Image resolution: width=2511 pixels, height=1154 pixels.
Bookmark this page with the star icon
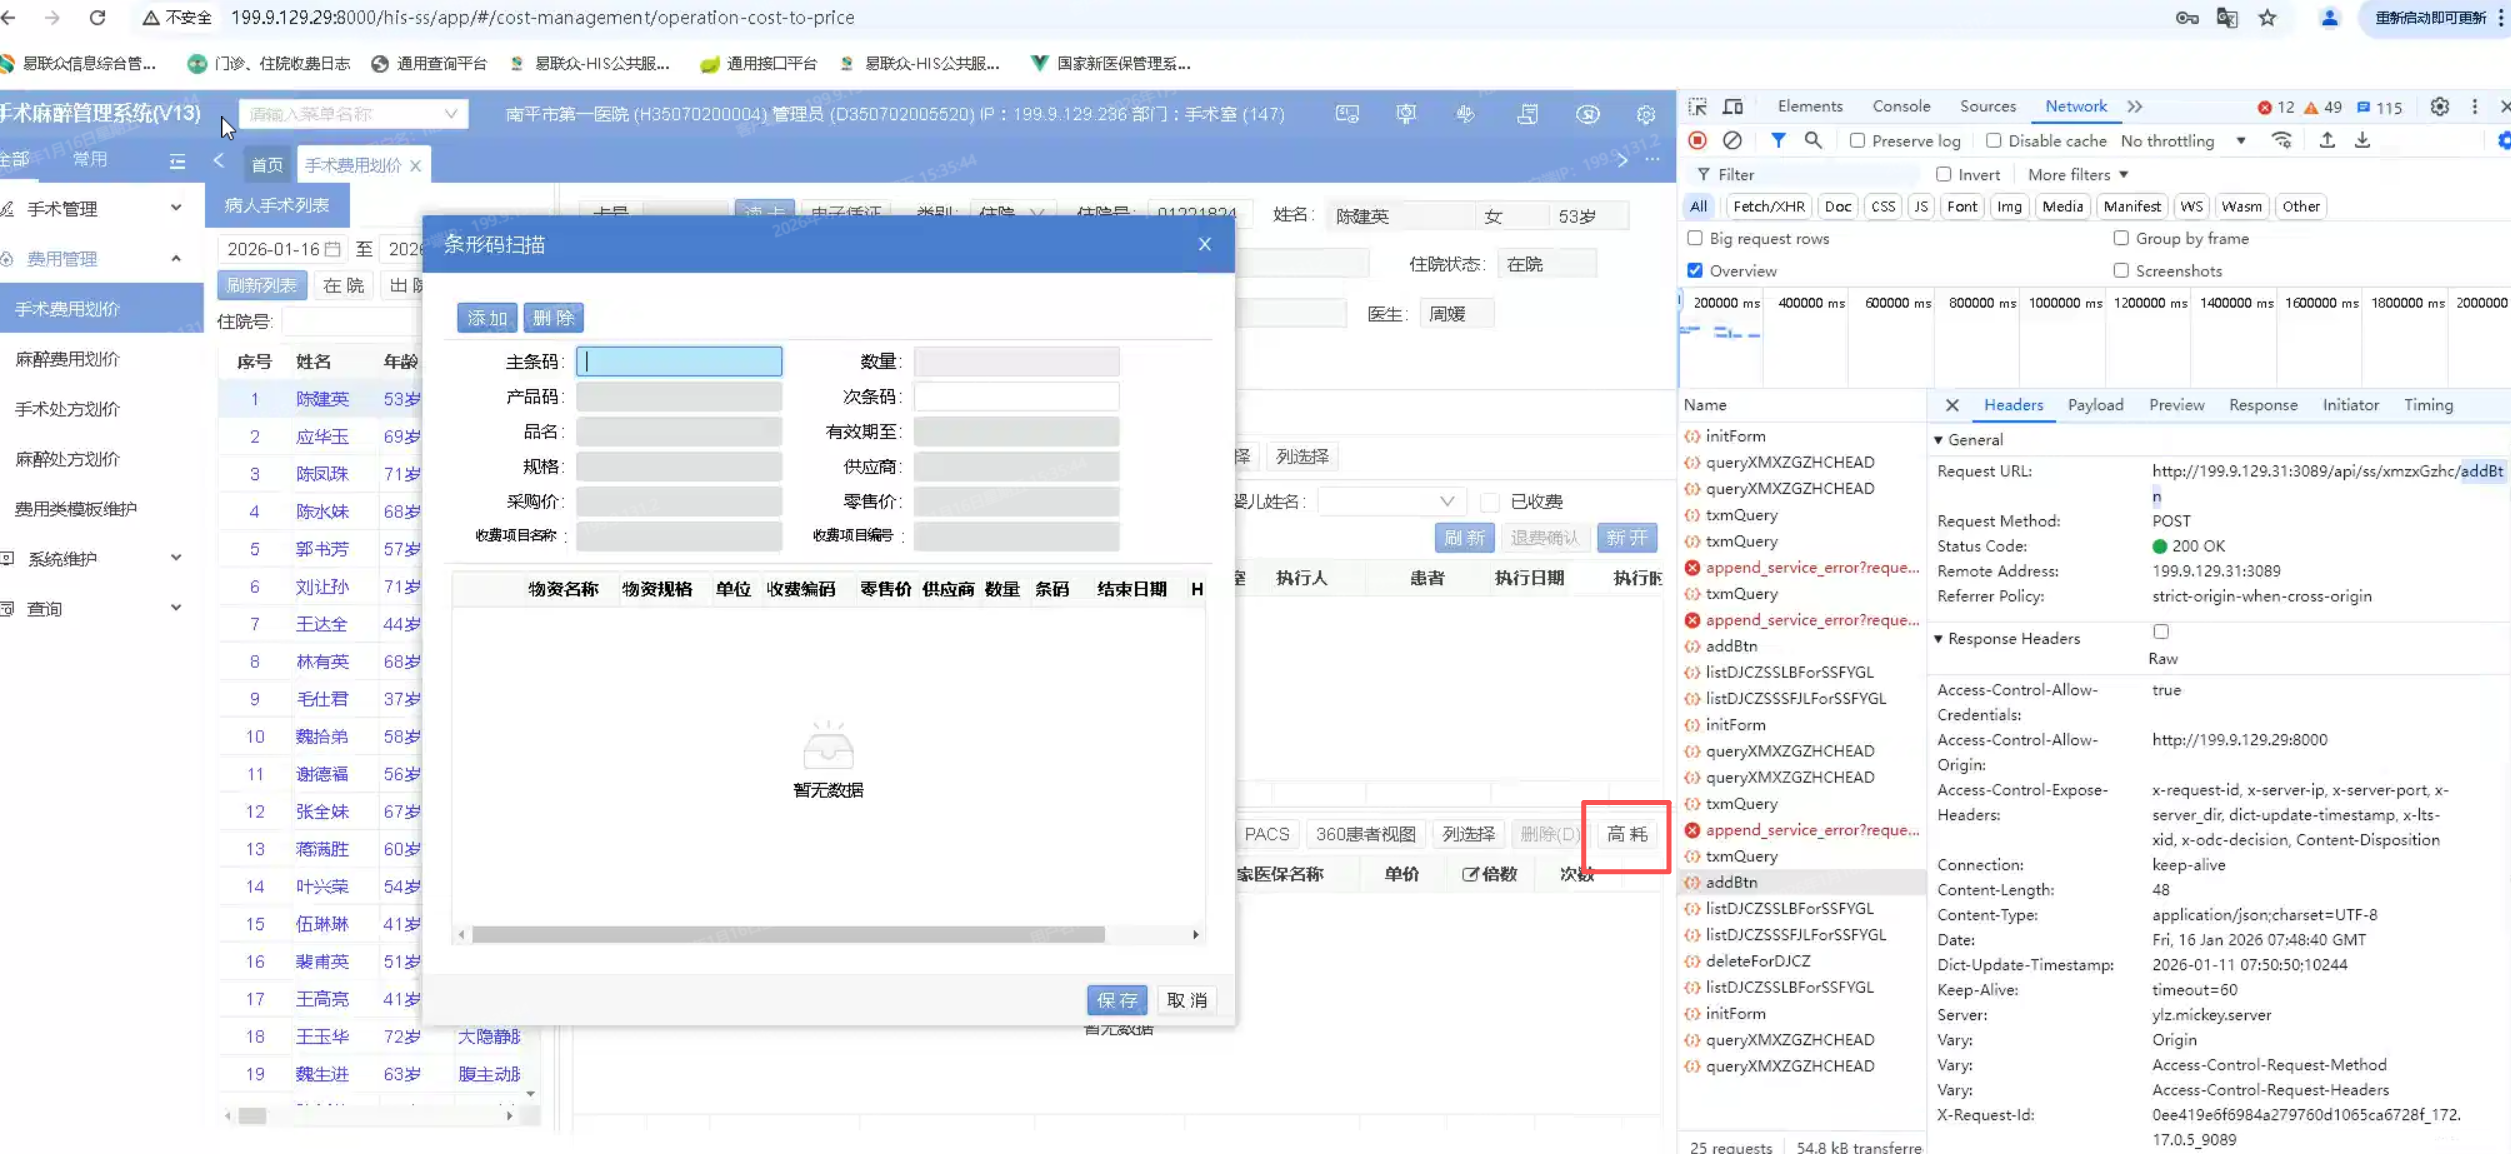(2267, 17)
